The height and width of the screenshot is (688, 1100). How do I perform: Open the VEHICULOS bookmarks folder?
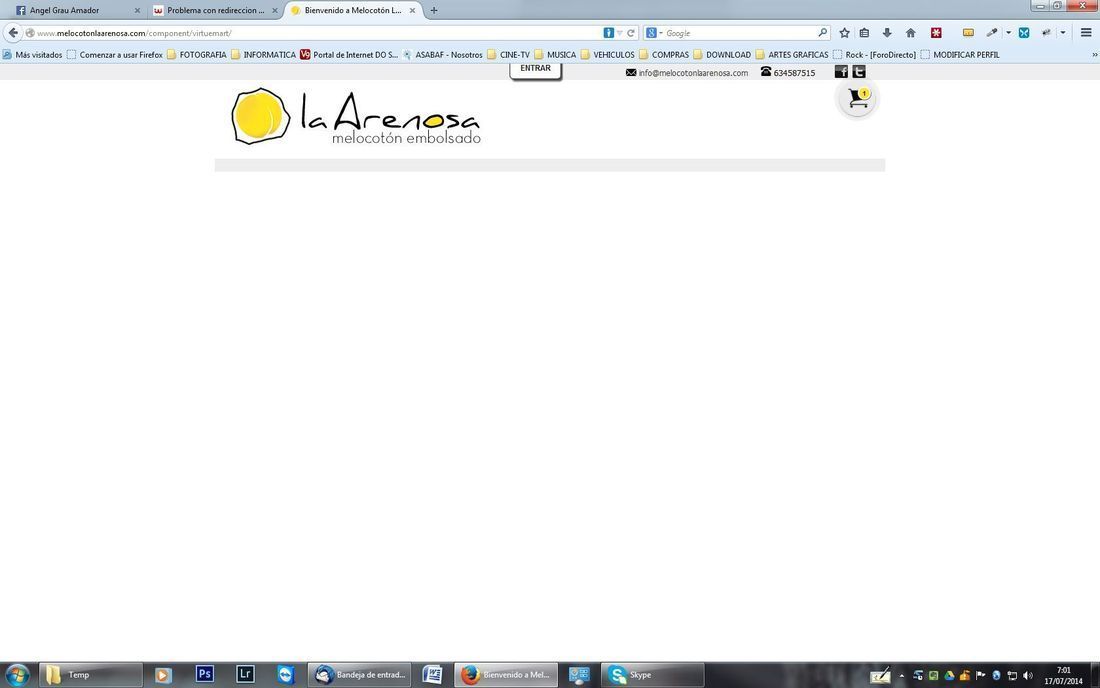click(607, 55)
